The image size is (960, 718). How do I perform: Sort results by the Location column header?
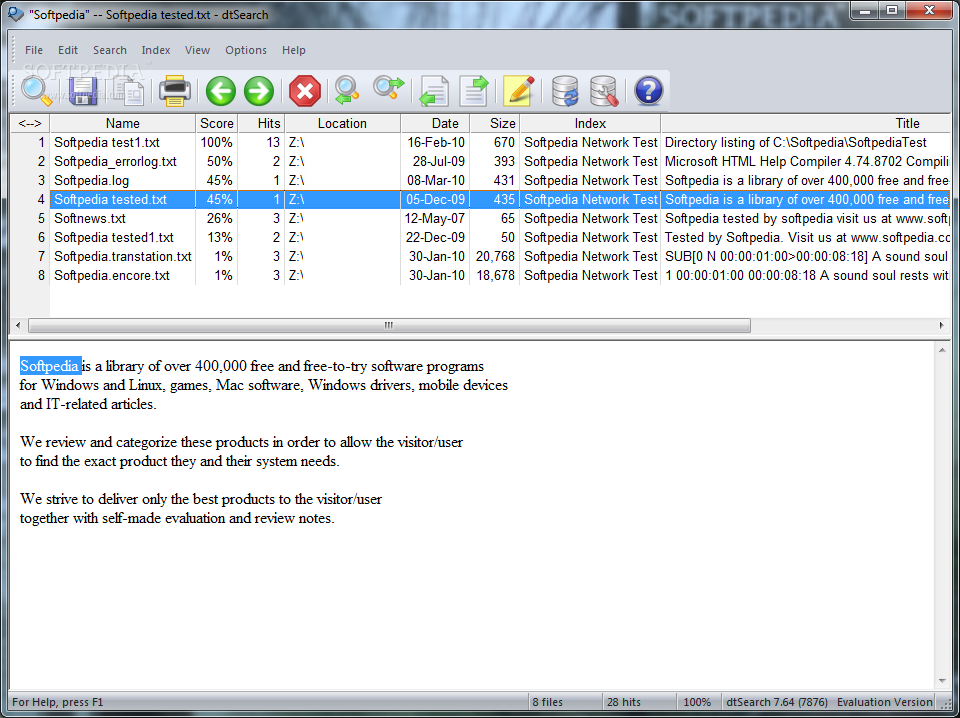point(342,123)
